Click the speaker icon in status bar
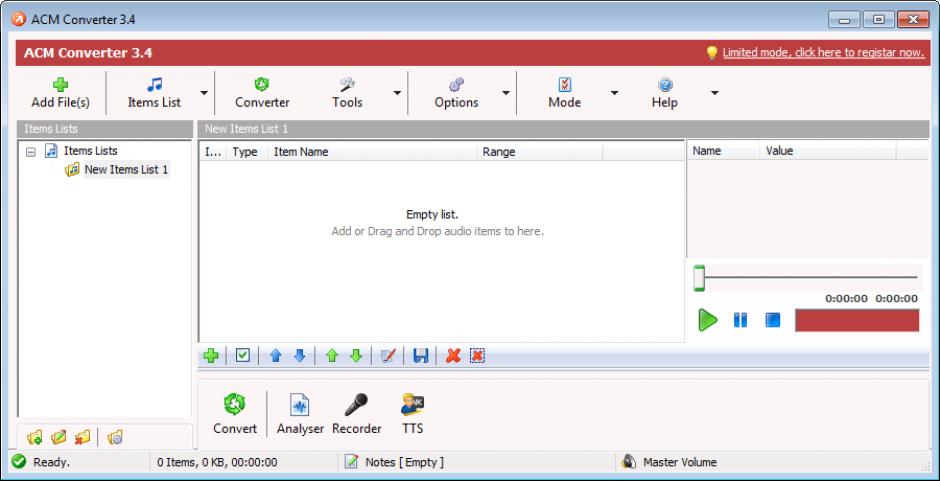This screenshot has height=481, width=940. pyautogui.click(x=628, y=462)
